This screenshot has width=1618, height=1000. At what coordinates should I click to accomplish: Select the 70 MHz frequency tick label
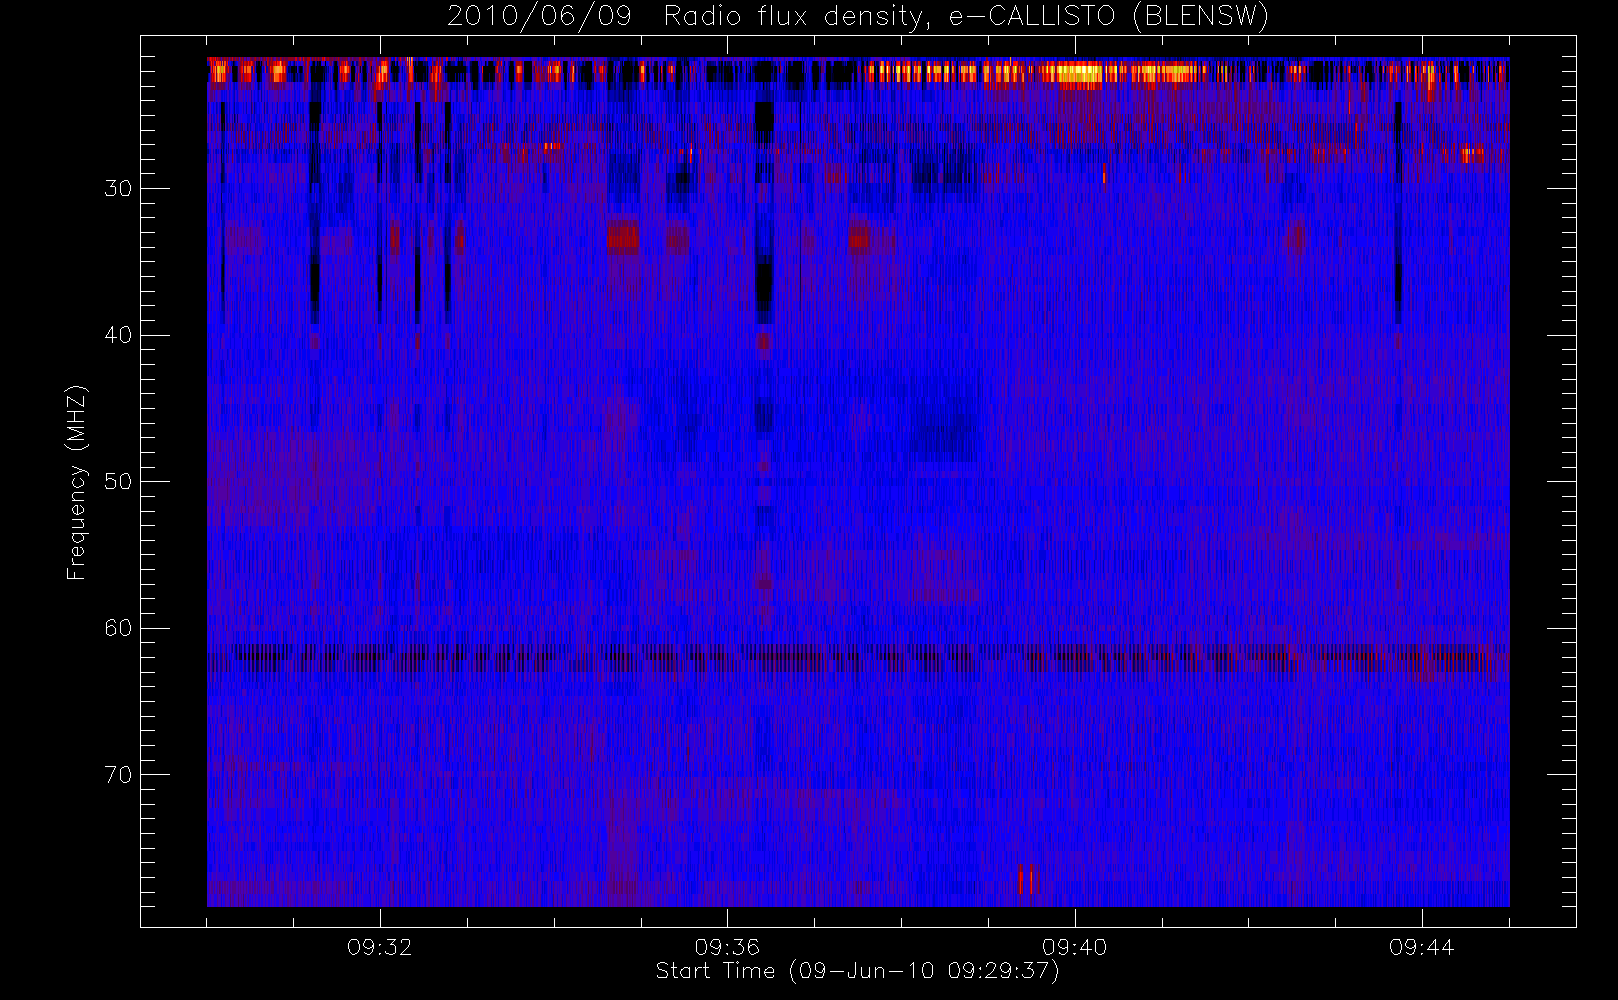point(118,774)
